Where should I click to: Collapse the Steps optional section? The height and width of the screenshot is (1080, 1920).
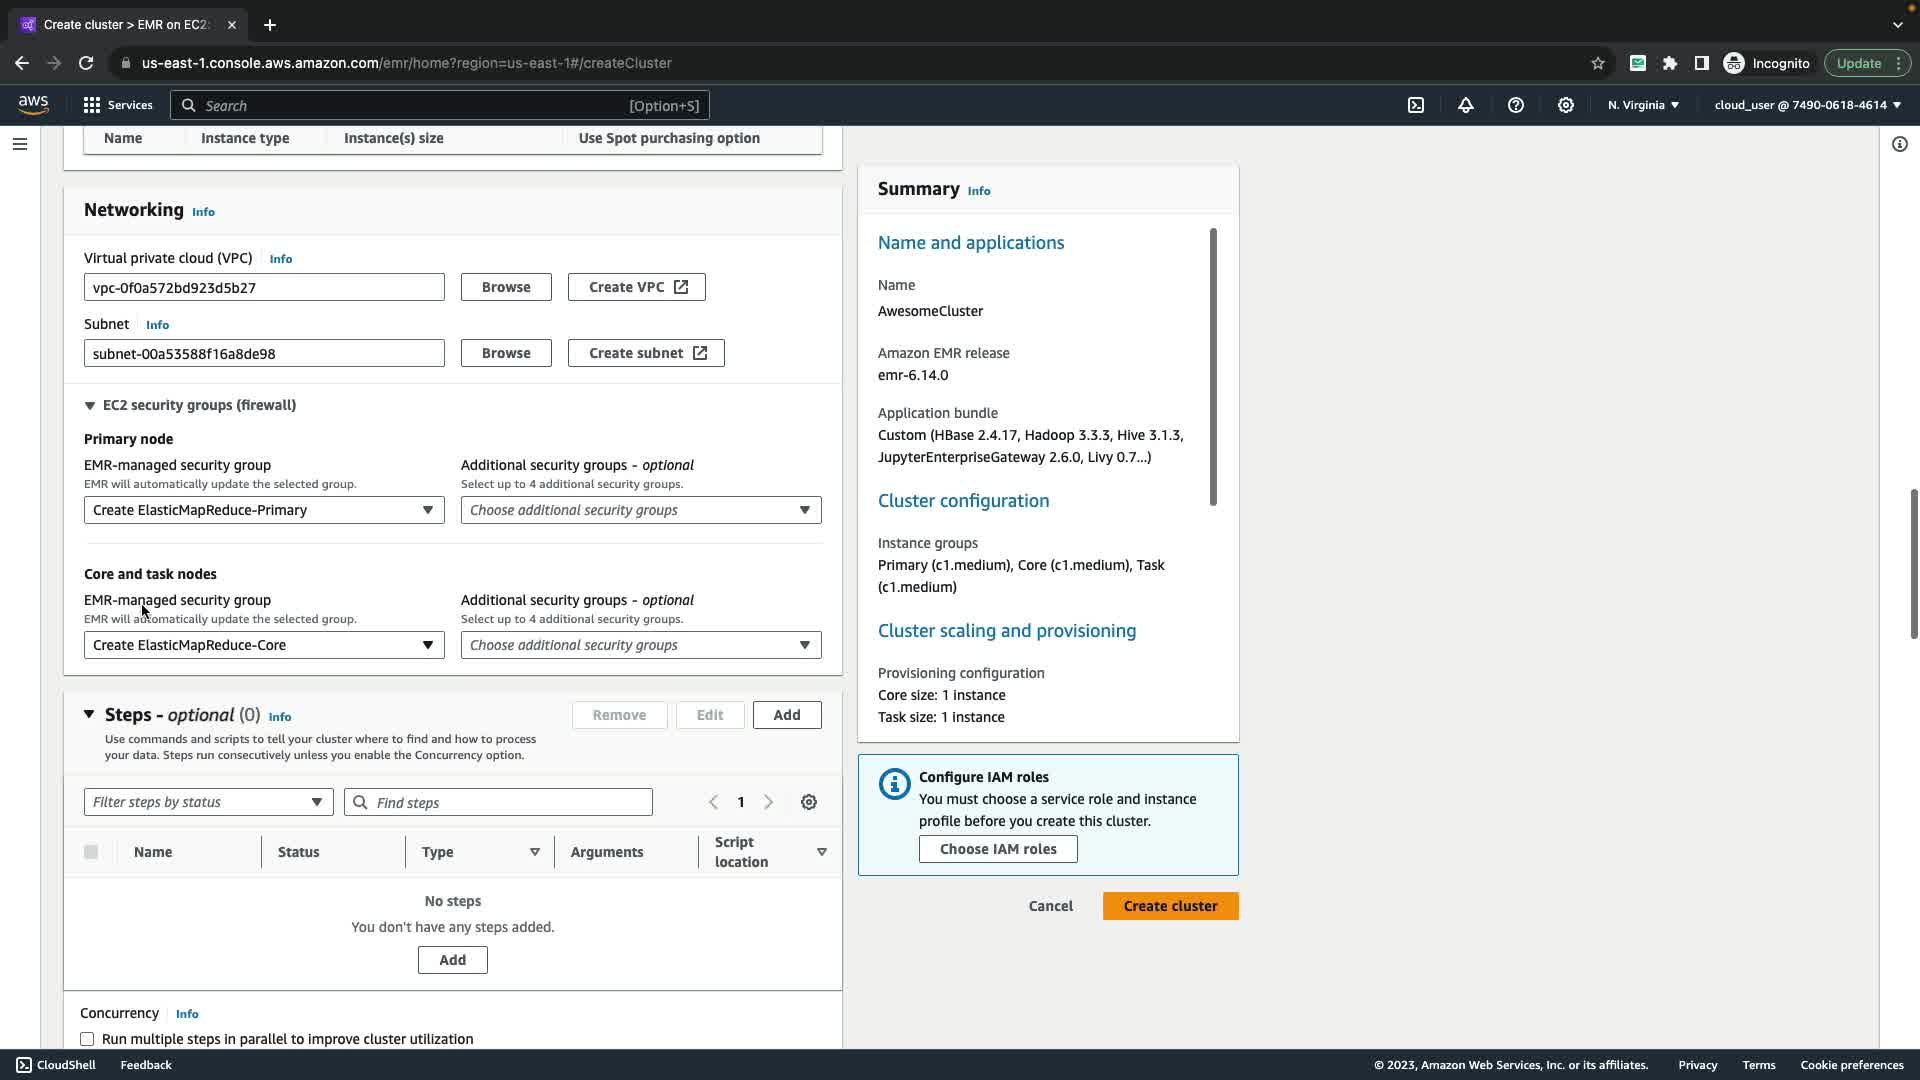pyautogui.click(x=89, y=714)
